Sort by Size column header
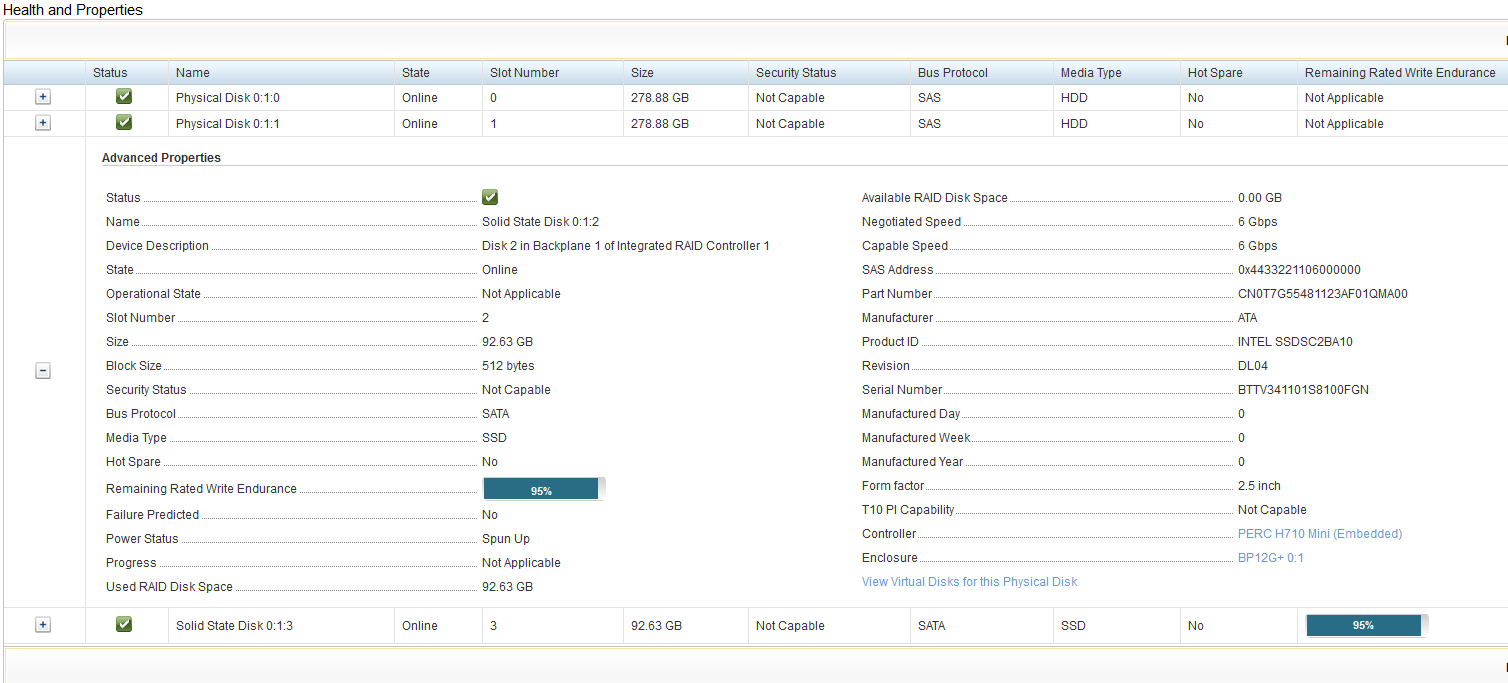 642,73
